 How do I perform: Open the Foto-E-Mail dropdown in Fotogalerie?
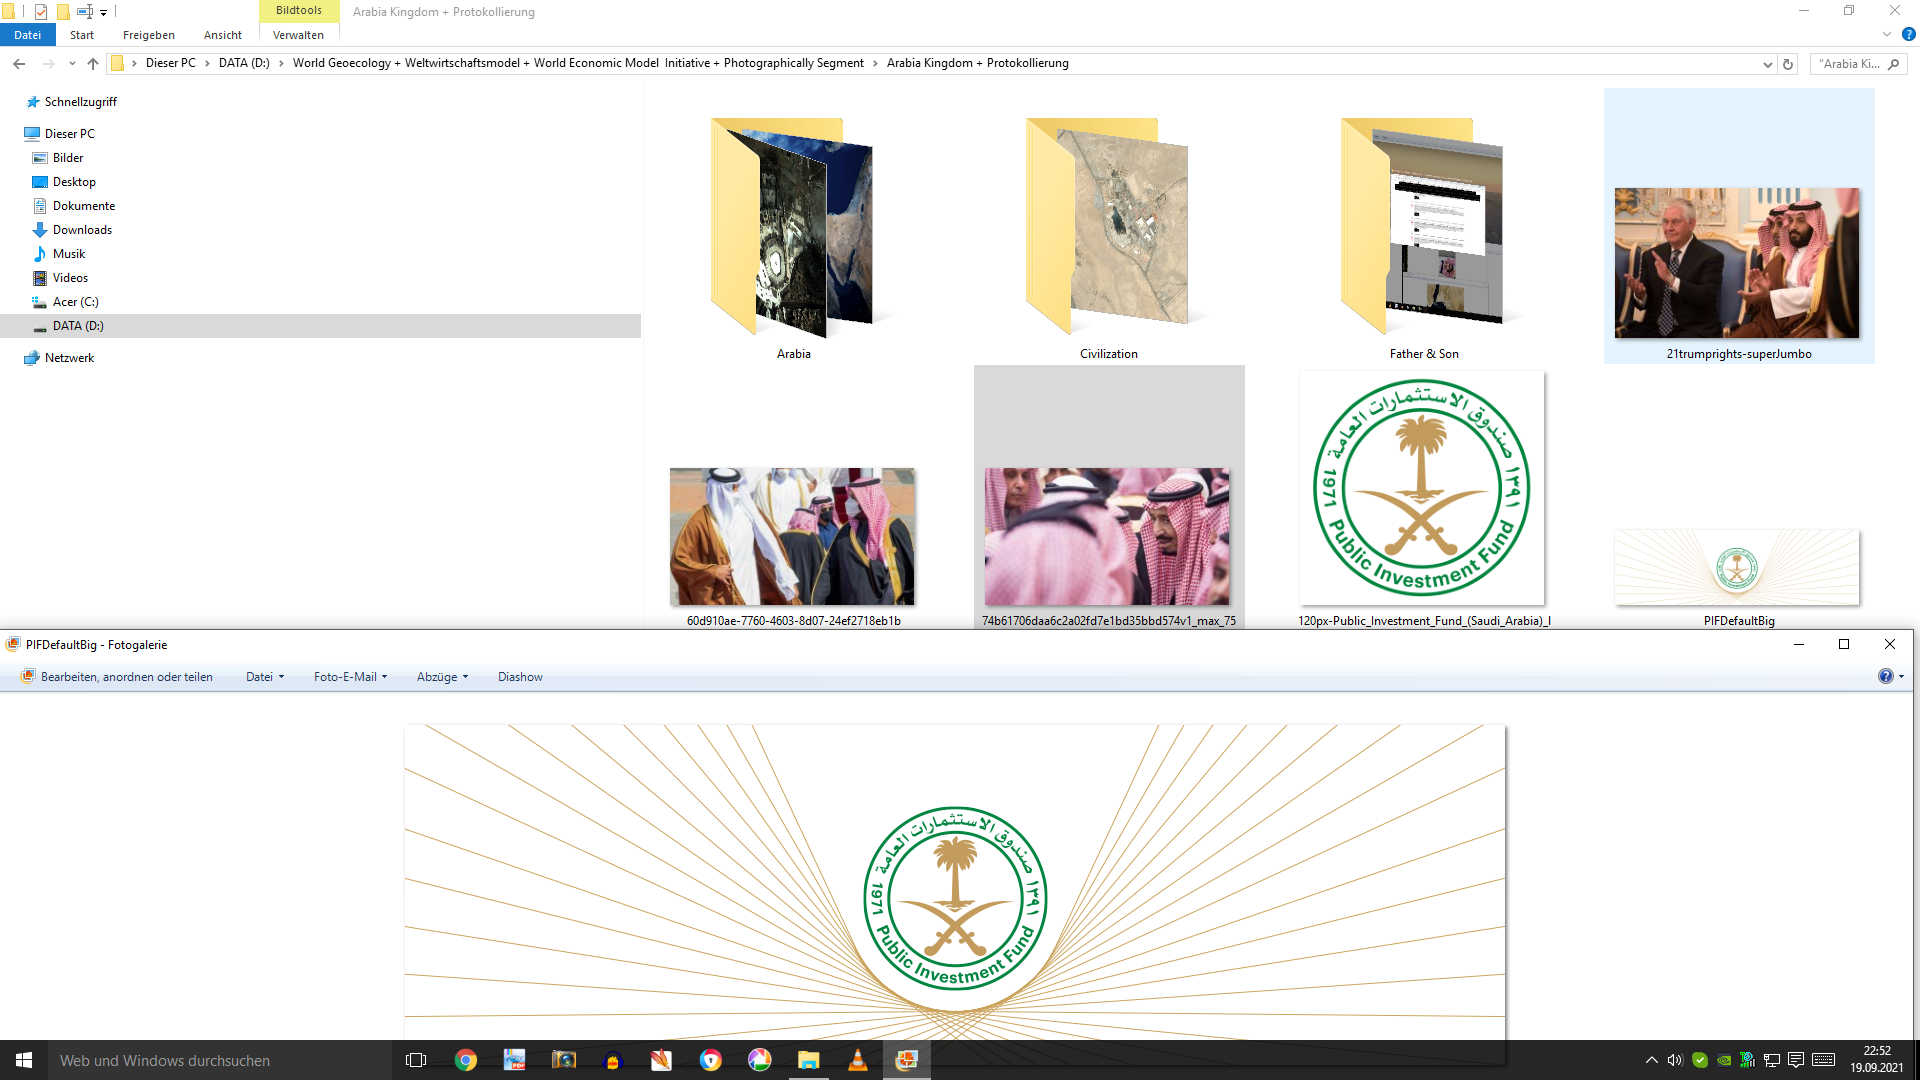click(x=350, y=677)
